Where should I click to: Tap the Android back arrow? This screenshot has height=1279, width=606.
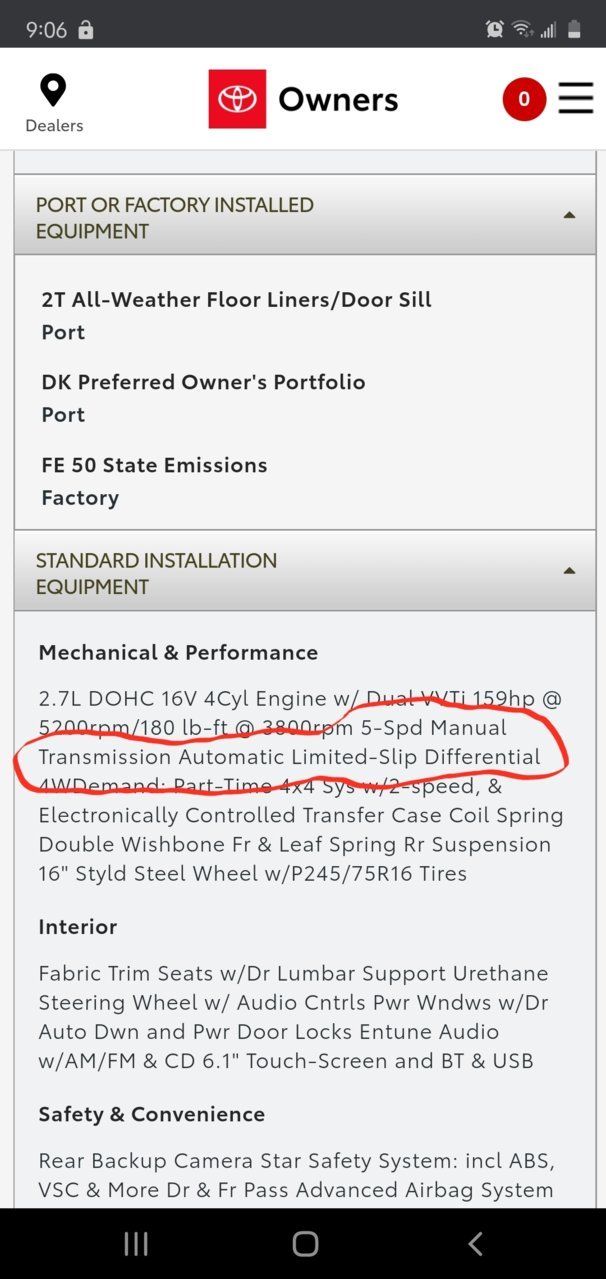click(475, 1243)
